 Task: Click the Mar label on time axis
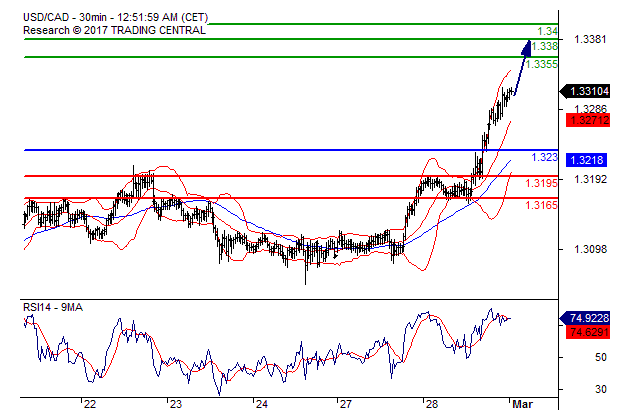522,404
